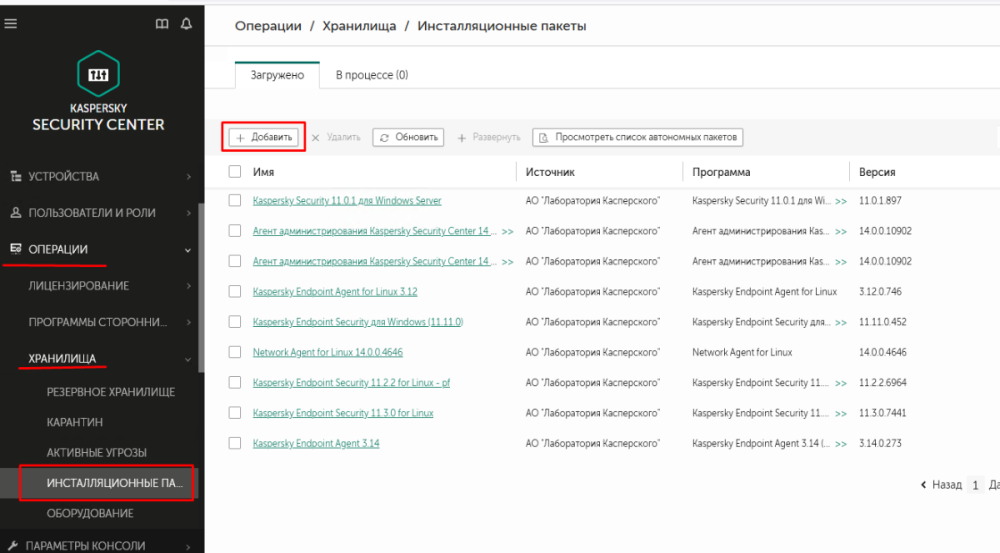The width and height of the screenshot is (1000, 553).
Task: Toggle the select-all checkbox in the header
Action: click(235, 172)
